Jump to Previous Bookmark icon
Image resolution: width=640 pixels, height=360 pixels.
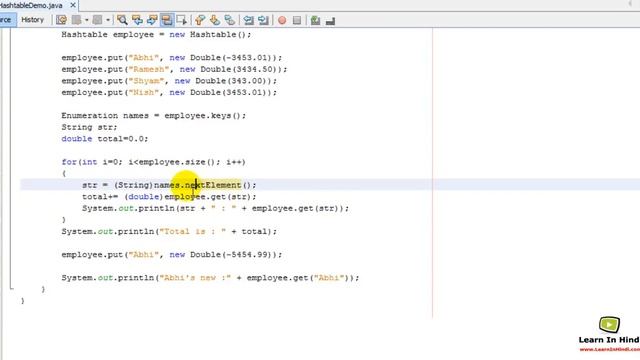tap(200, 20)
